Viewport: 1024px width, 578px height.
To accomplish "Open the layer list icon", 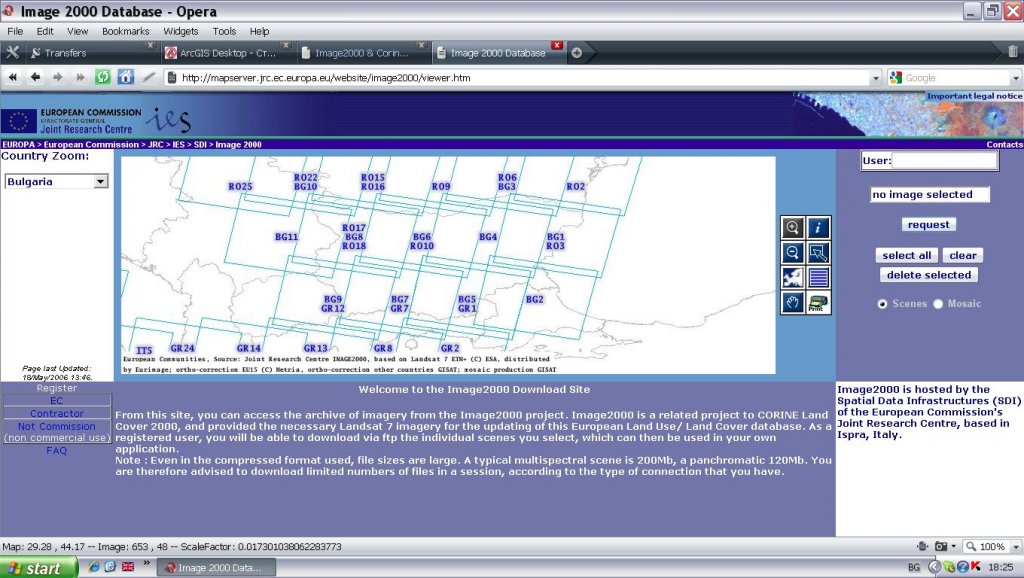I will [x=818, y=278].
